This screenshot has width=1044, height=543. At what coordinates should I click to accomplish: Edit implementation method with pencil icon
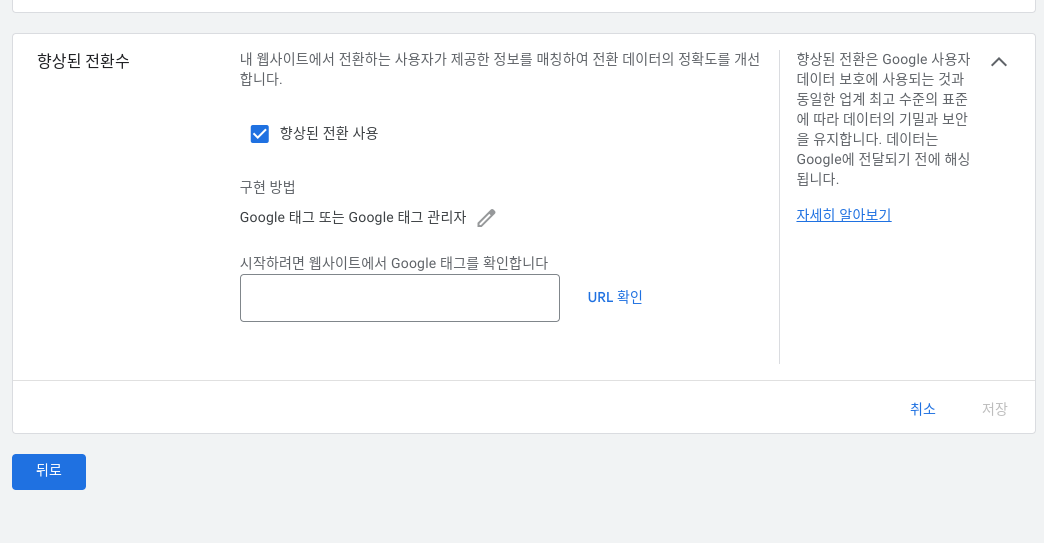(x=487, y=218)
